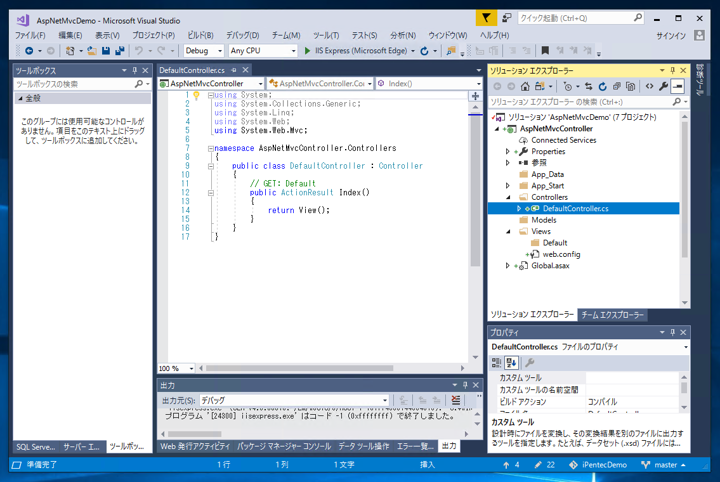Switch Properties panel to Alphabetical sort
The height and width of the screenshot is (482, 720).
[511, 363]
